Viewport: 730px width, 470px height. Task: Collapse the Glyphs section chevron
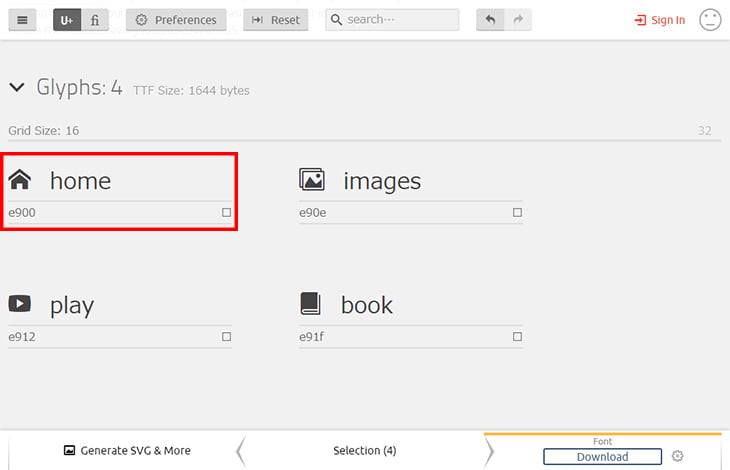17,88
